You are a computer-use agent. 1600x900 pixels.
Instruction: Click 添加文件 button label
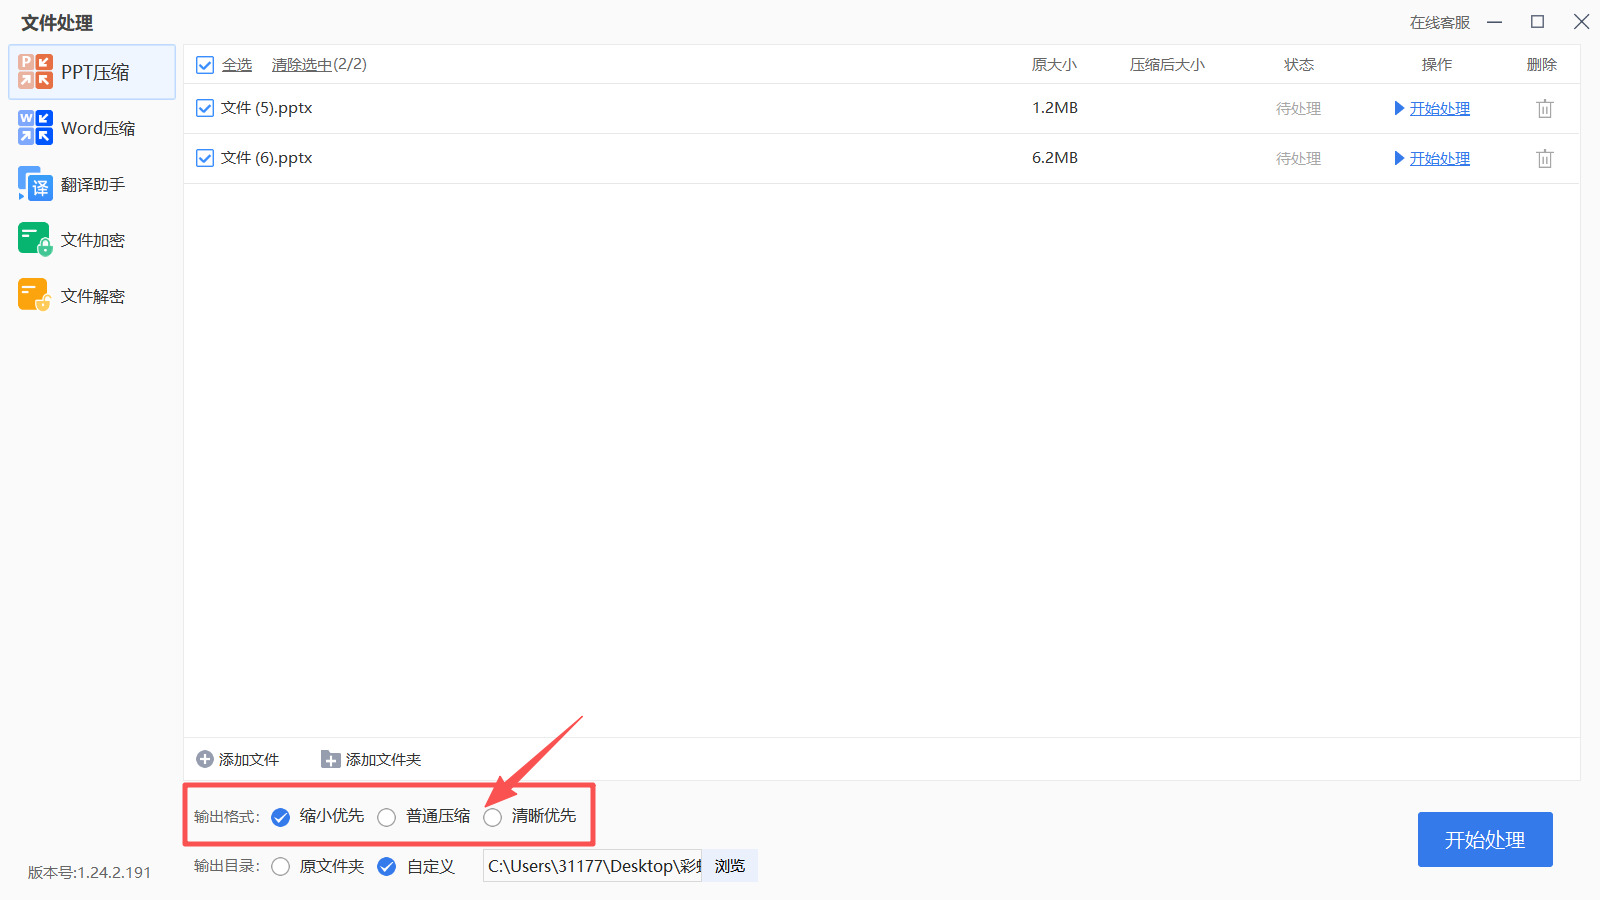tap(249, 760)
